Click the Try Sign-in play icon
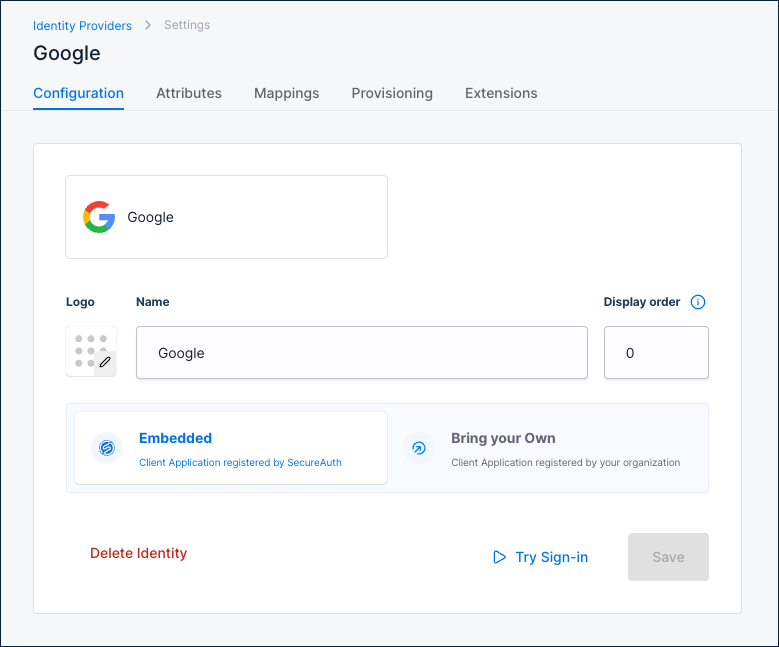The width and height of the screenshot is (779, 647). pos(499,557)
